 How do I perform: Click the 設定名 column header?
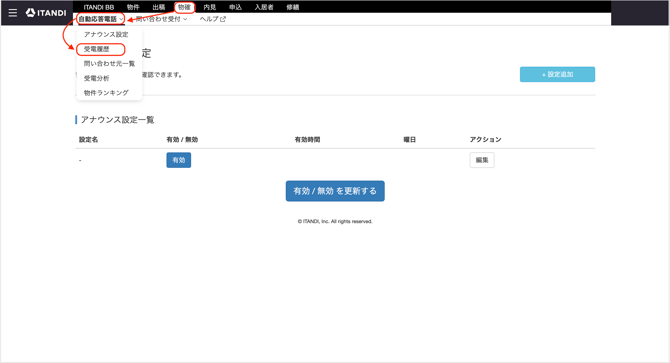point(88,140)
